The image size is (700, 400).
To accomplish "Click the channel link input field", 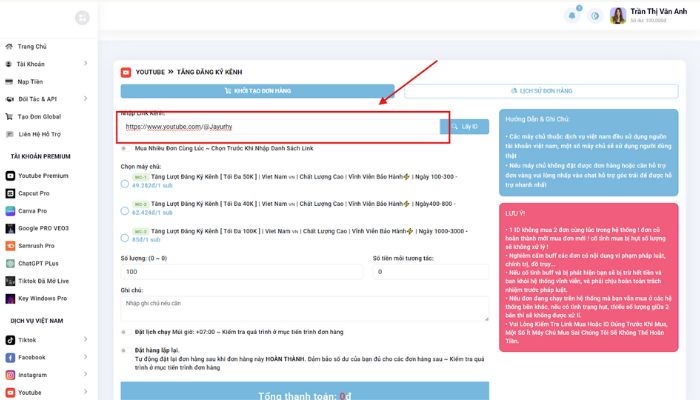I will click(280, 127).
